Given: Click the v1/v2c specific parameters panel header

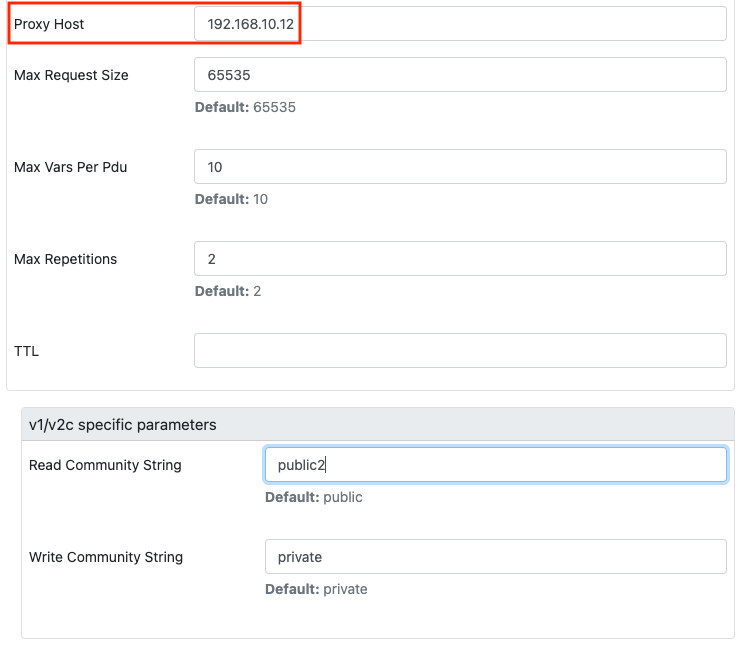Looking at the screenshot, I should click(378, 425).
